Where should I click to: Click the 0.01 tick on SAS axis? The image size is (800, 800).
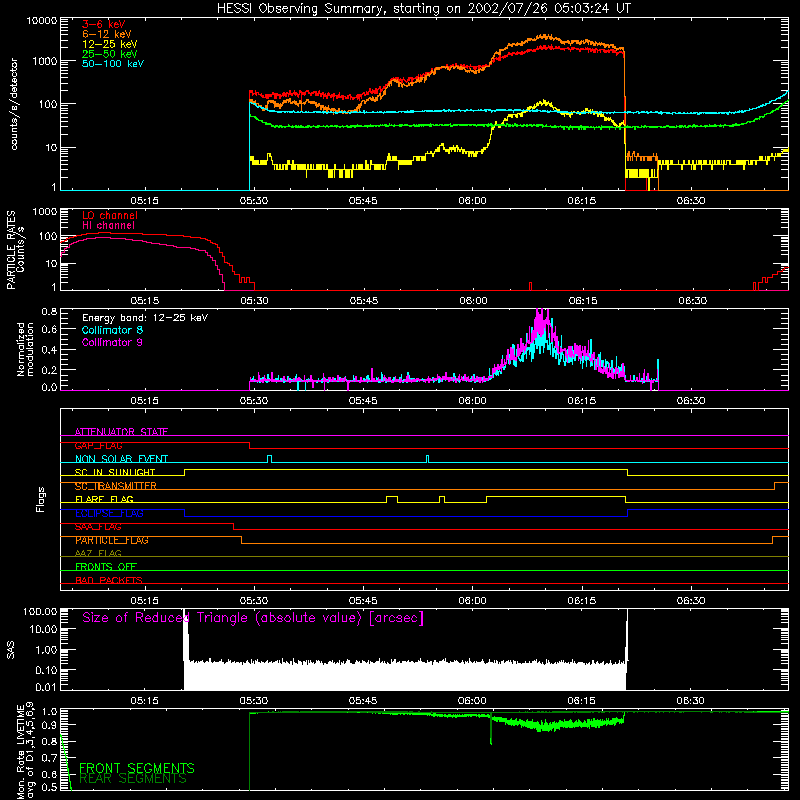[46, 687]
